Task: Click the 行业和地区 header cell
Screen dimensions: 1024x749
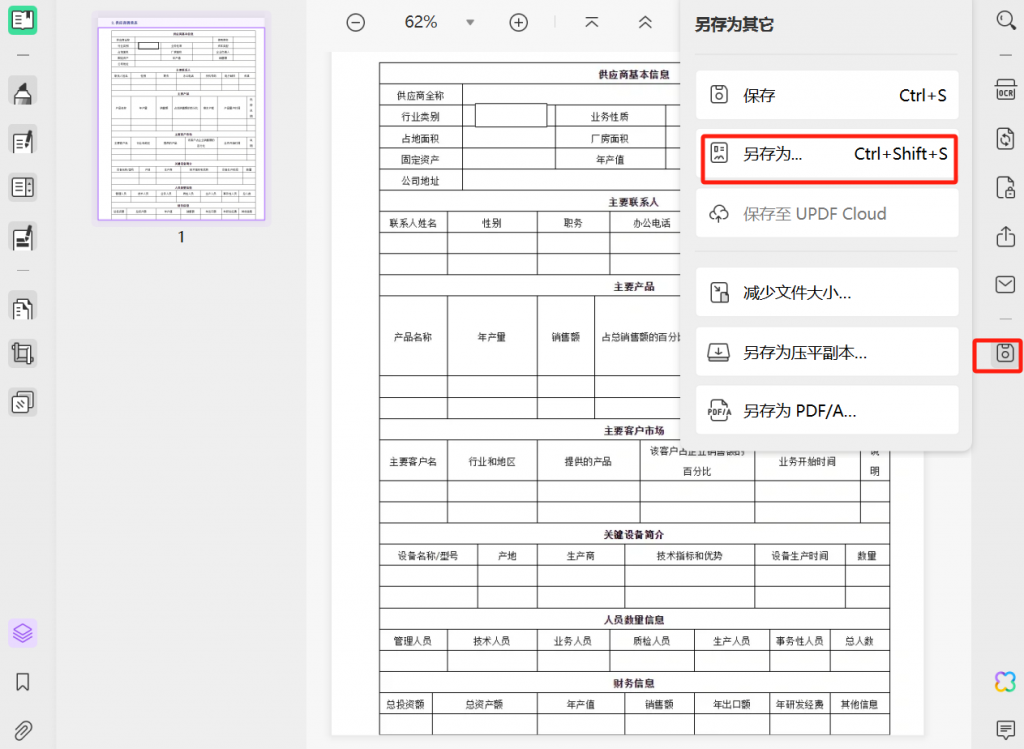Action: tap(492, 462)
